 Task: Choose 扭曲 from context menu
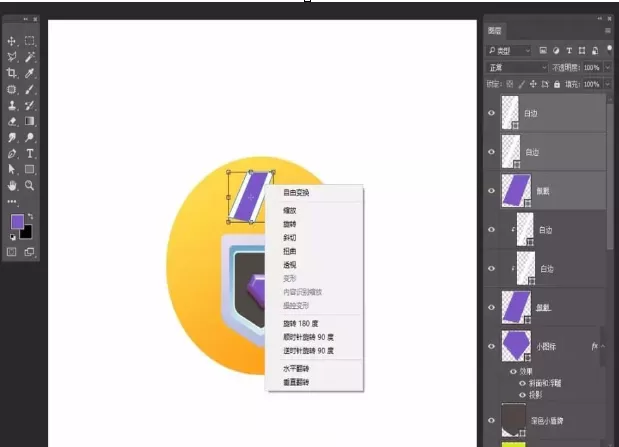pos(290,251)
